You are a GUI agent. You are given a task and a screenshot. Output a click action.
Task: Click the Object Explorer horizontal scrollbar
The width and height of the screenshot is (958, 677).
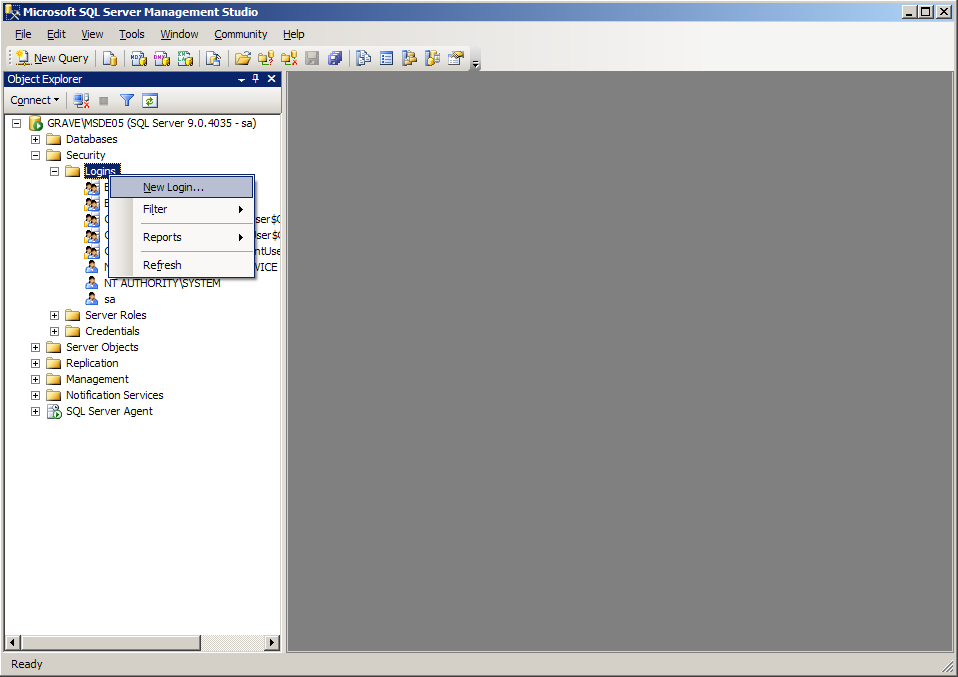(142, 642)
